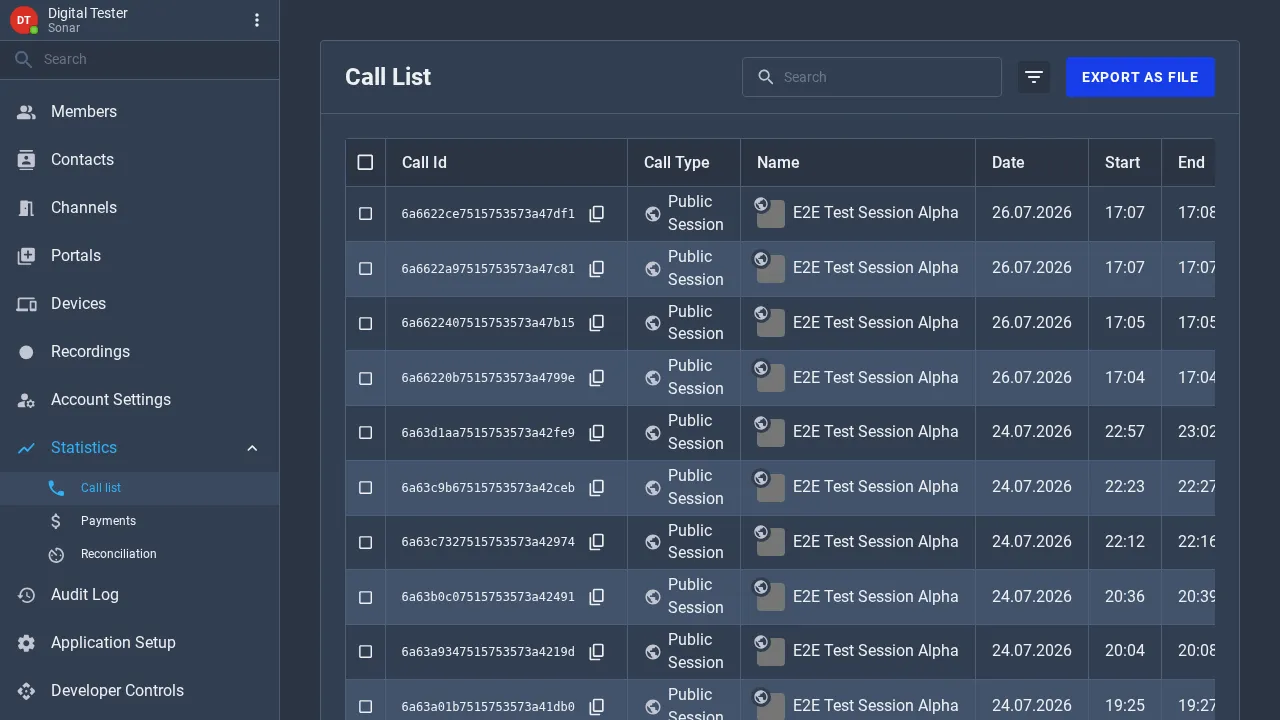1280x720 pixels.
Task: Check the row for call 6a63d1aa7515753573a42fe9
Action: [x=365, y=433]
